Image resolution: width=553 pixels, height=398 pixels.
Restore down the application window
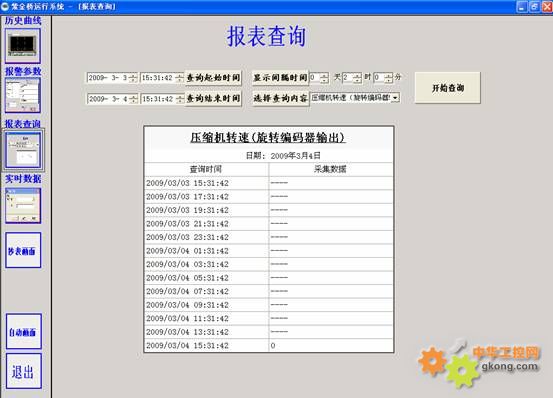click(x=535, y=7)
